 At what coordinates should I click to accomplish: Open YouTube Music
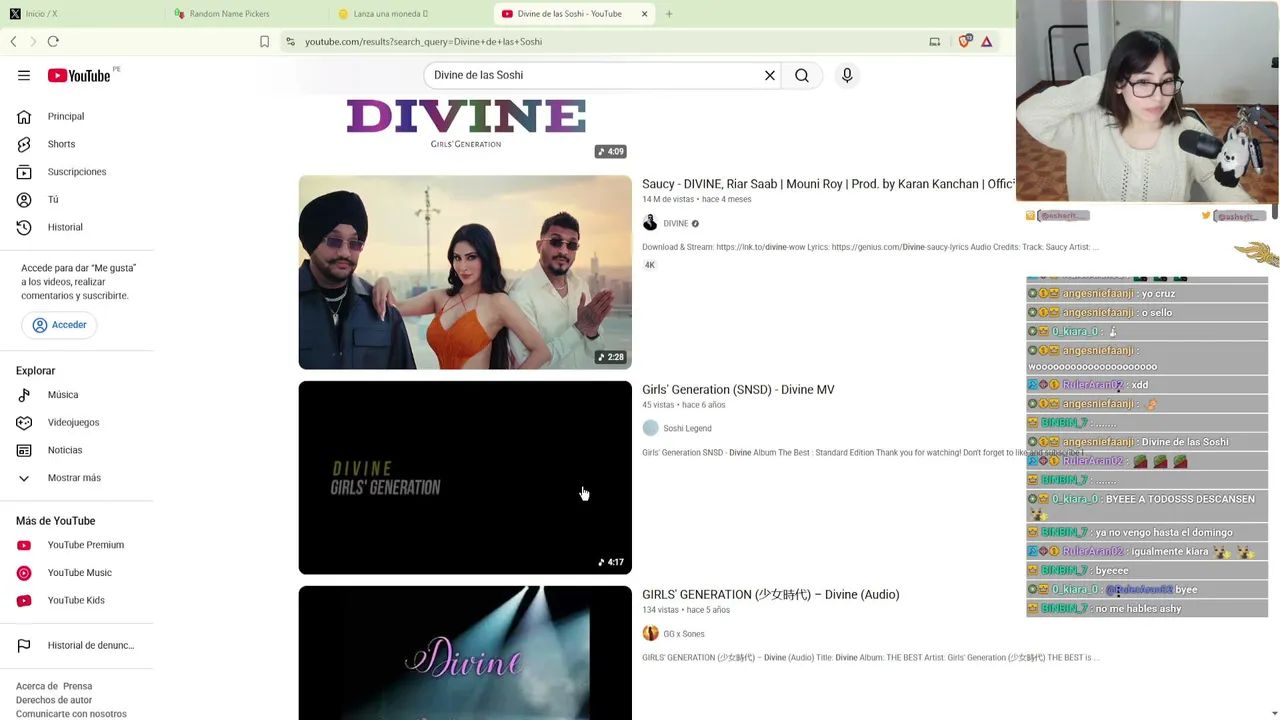point(80,573)
